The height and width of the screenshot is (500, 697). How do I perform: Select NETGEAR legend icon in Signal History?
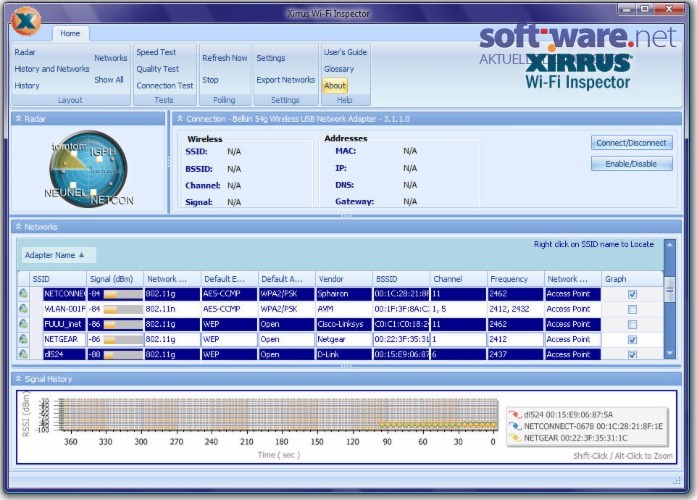pyautogui.click(x=515, y=438)
